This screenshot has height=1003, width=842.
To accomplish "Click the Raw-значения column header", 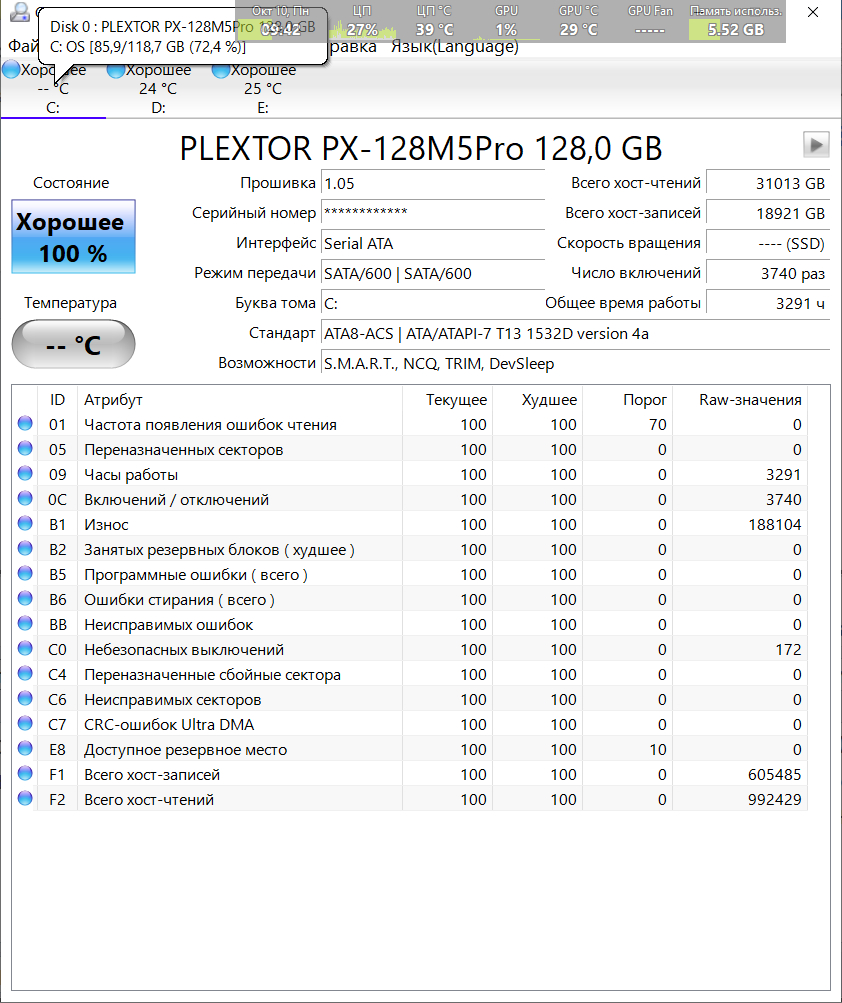I will [740, 400].
